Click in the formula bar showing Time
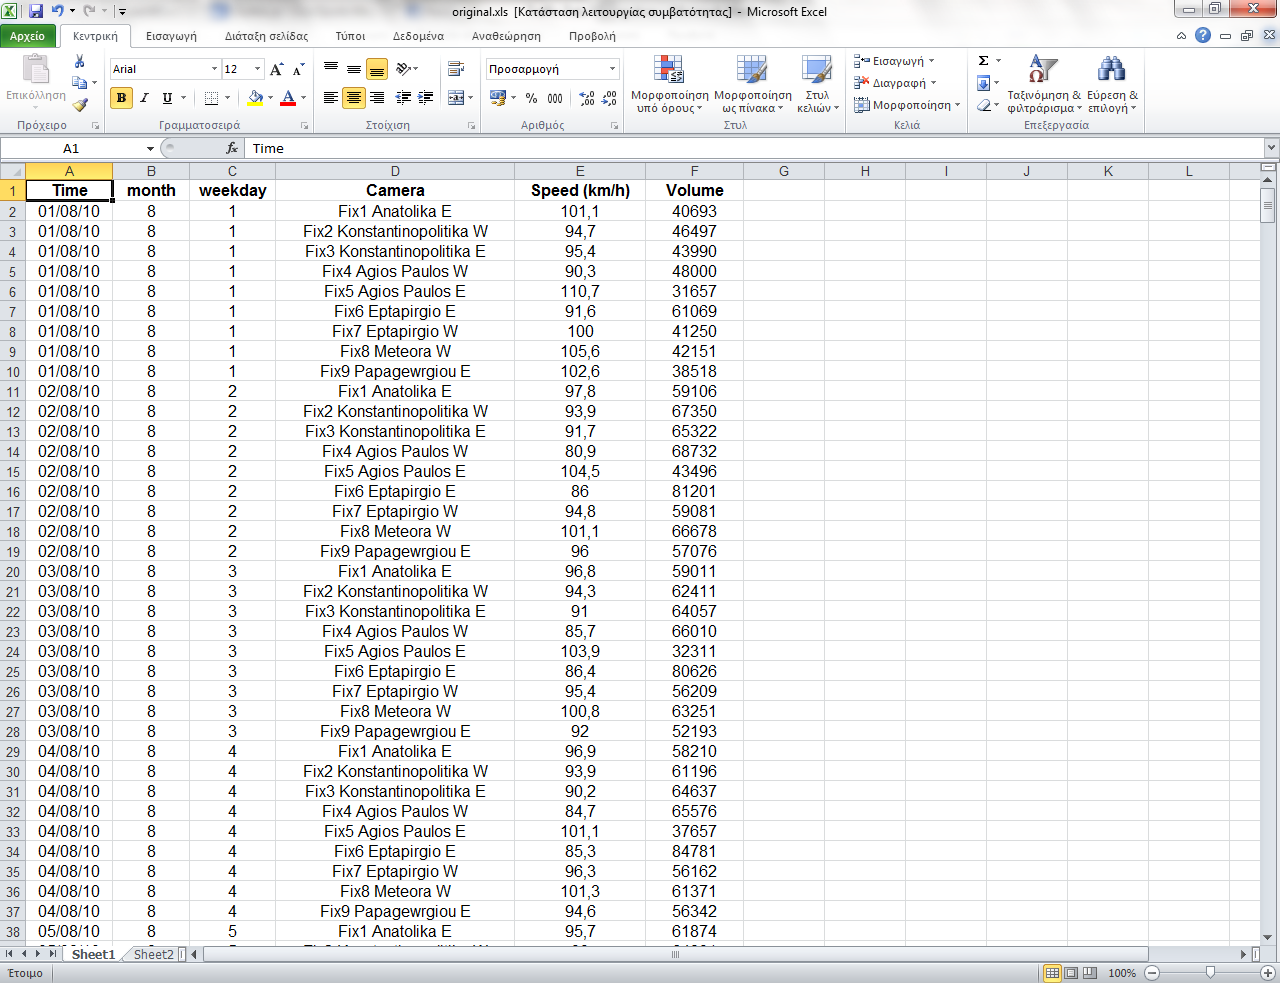 (x=755, y=148)
